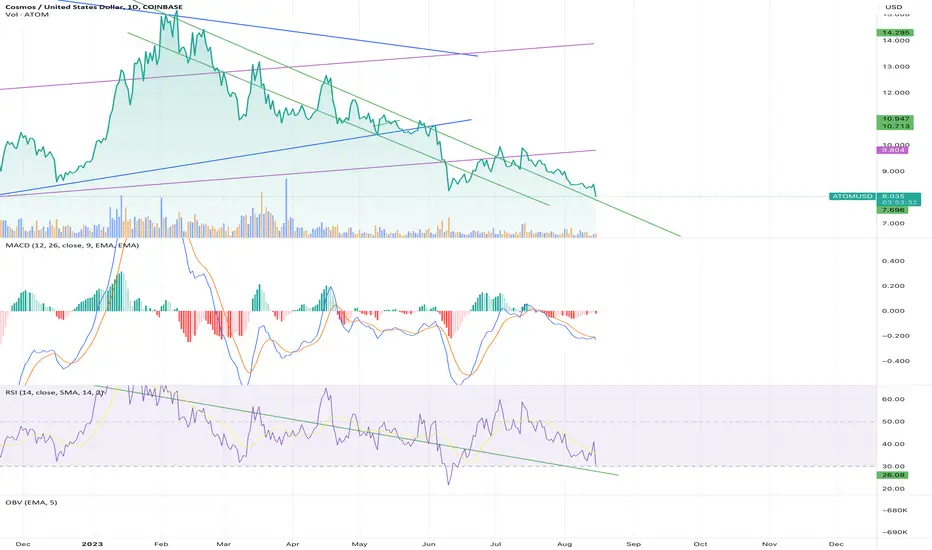This screenshot has width=932, height=550.
Task: Click the tallest volume bar near April
Action: [286, 208]
